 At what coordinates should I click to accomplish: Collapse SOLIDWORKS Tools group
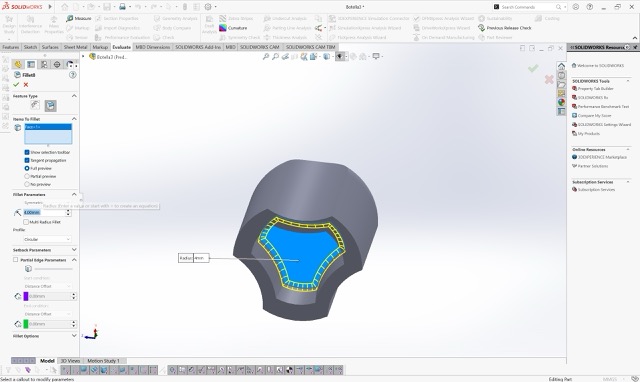point(628,81)
